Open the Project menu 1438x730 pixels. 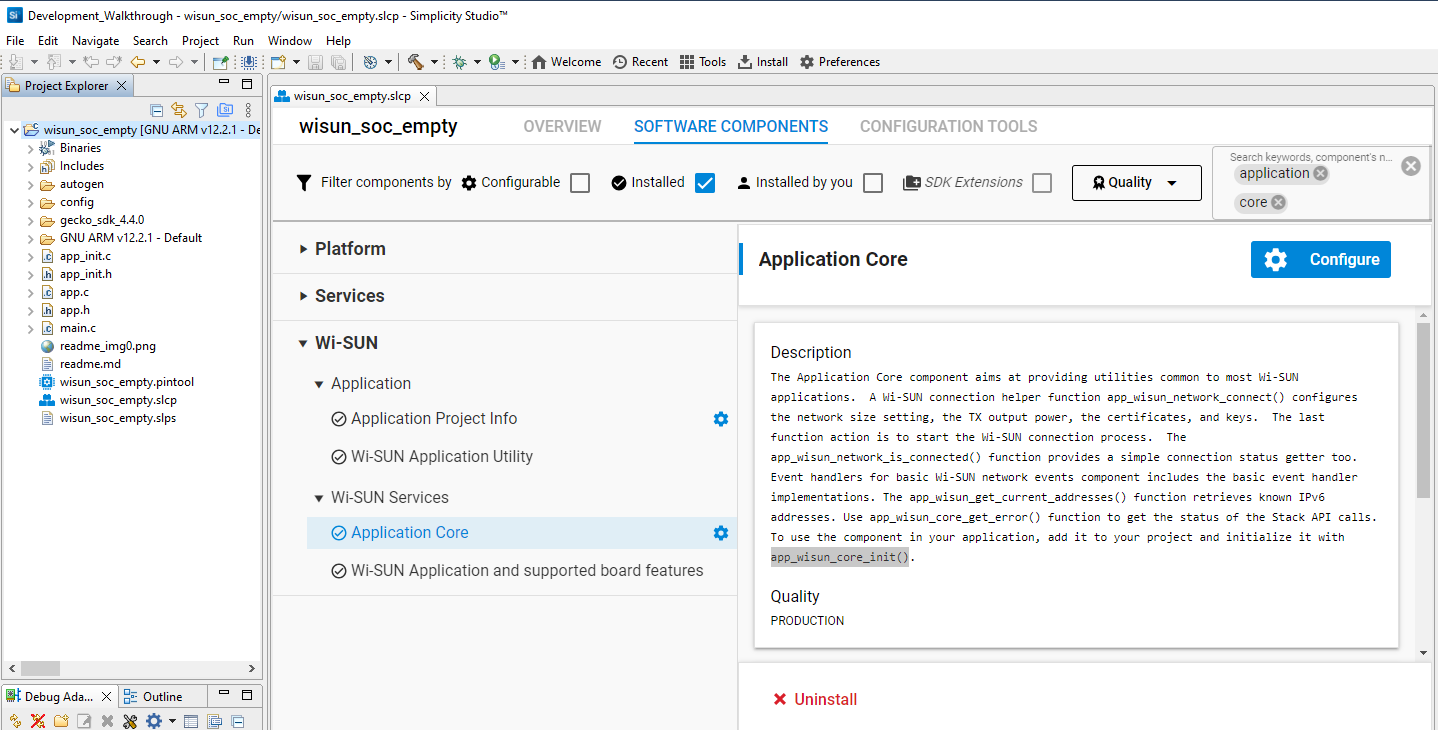pos(200,41)
